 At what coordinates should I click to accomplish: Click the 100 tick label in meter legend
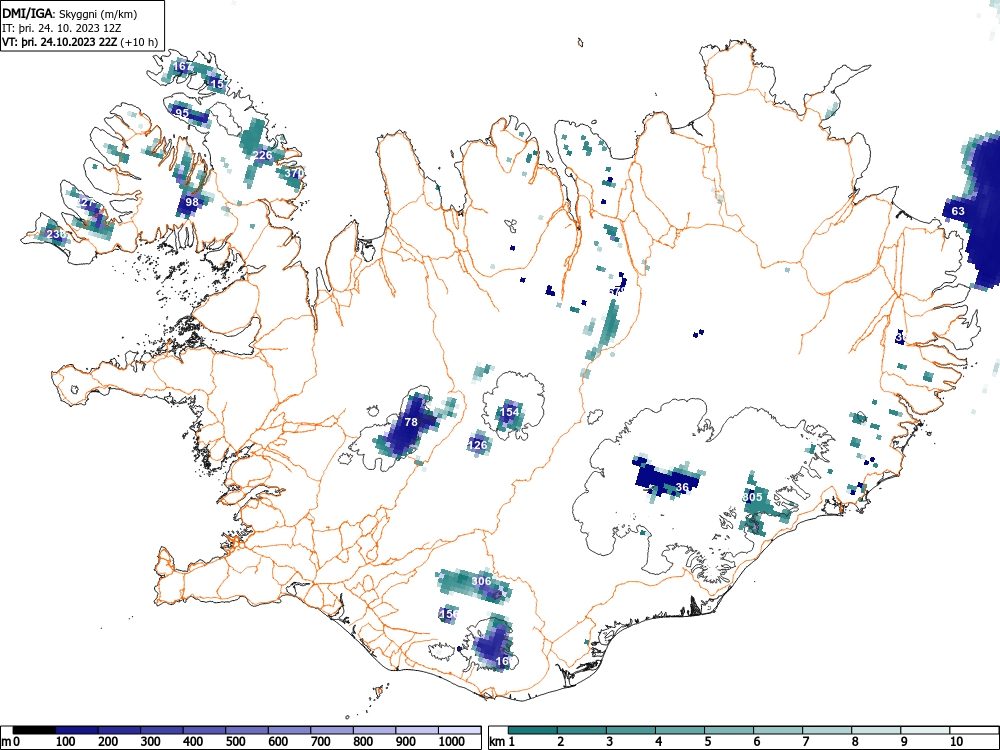[66, 742]
